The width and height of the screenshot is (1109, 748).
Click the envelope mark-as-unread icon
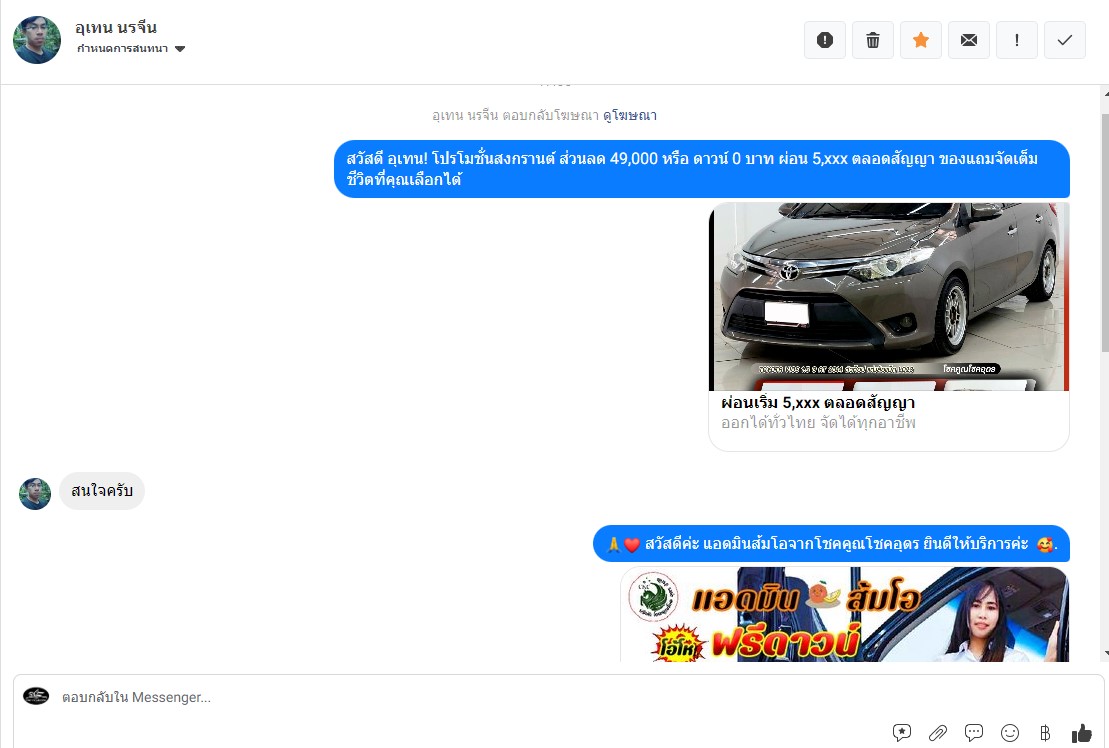(x=969, y=40)
